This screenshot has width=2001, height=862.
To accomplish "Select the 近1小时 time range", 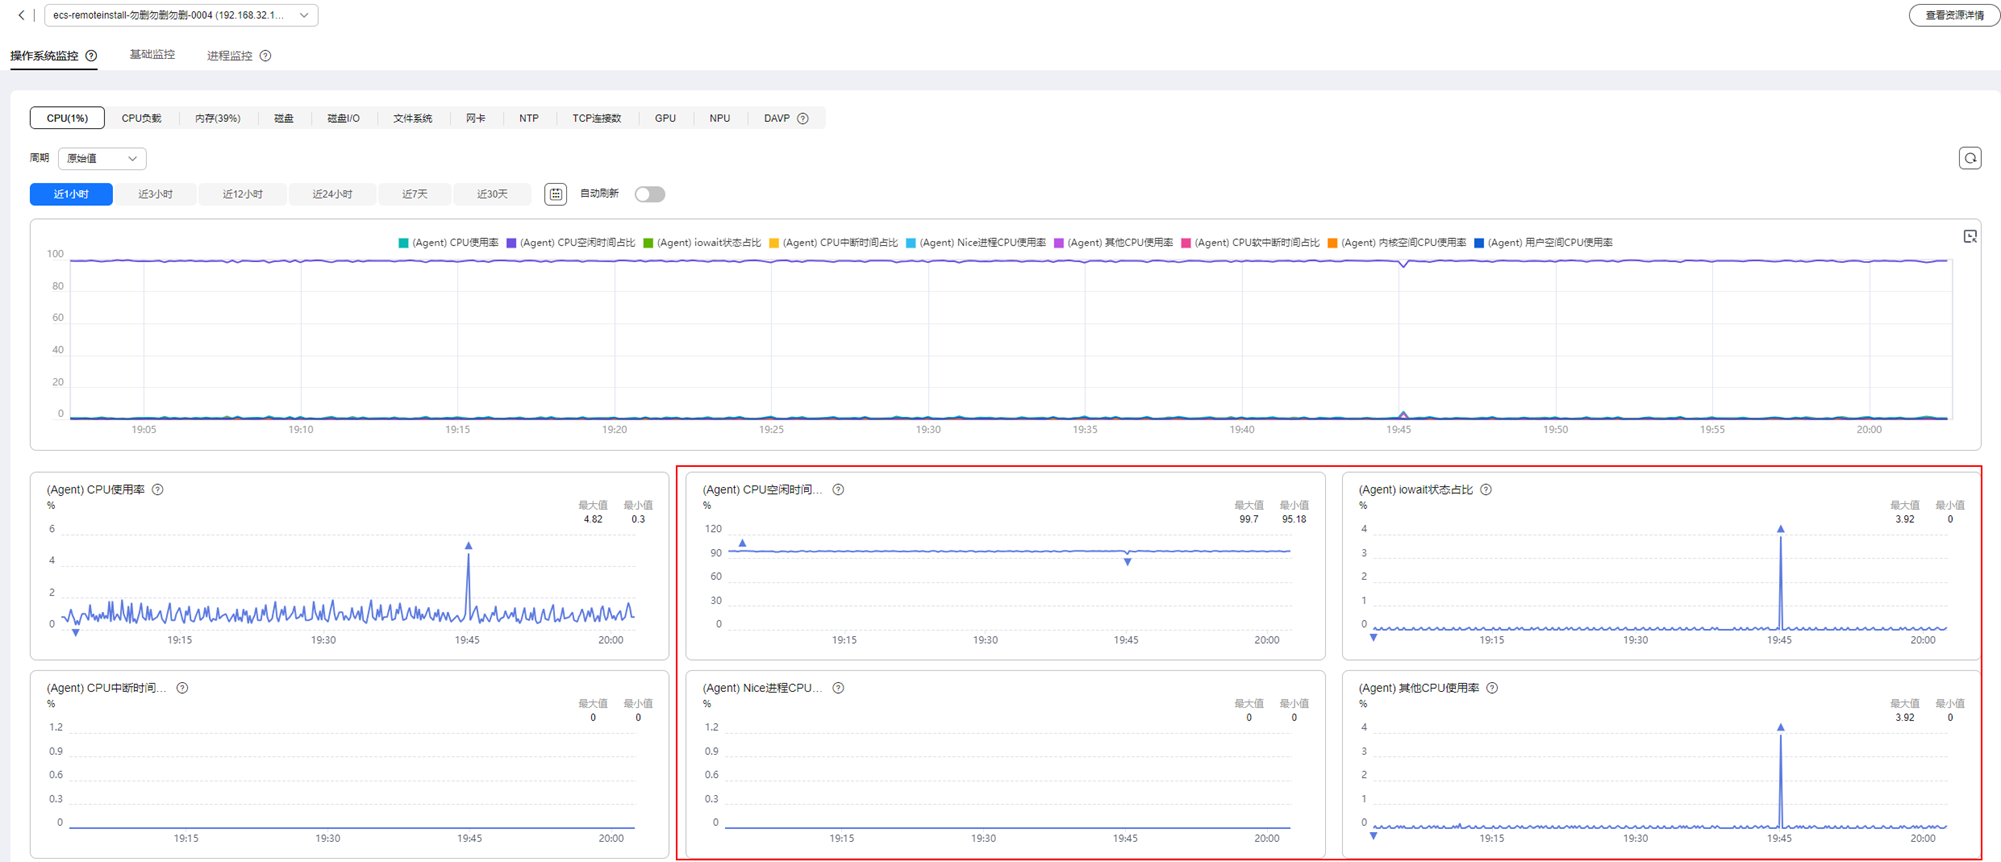I will pos(71,194).
